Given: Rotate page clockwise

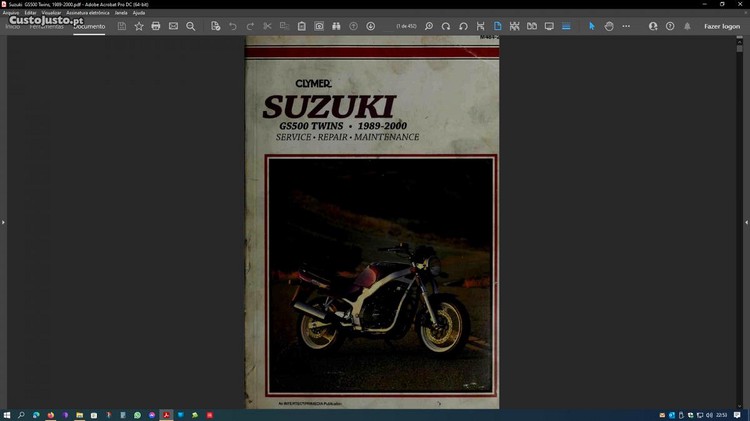Looking at the screenshot, I should (x=446, y=26).
